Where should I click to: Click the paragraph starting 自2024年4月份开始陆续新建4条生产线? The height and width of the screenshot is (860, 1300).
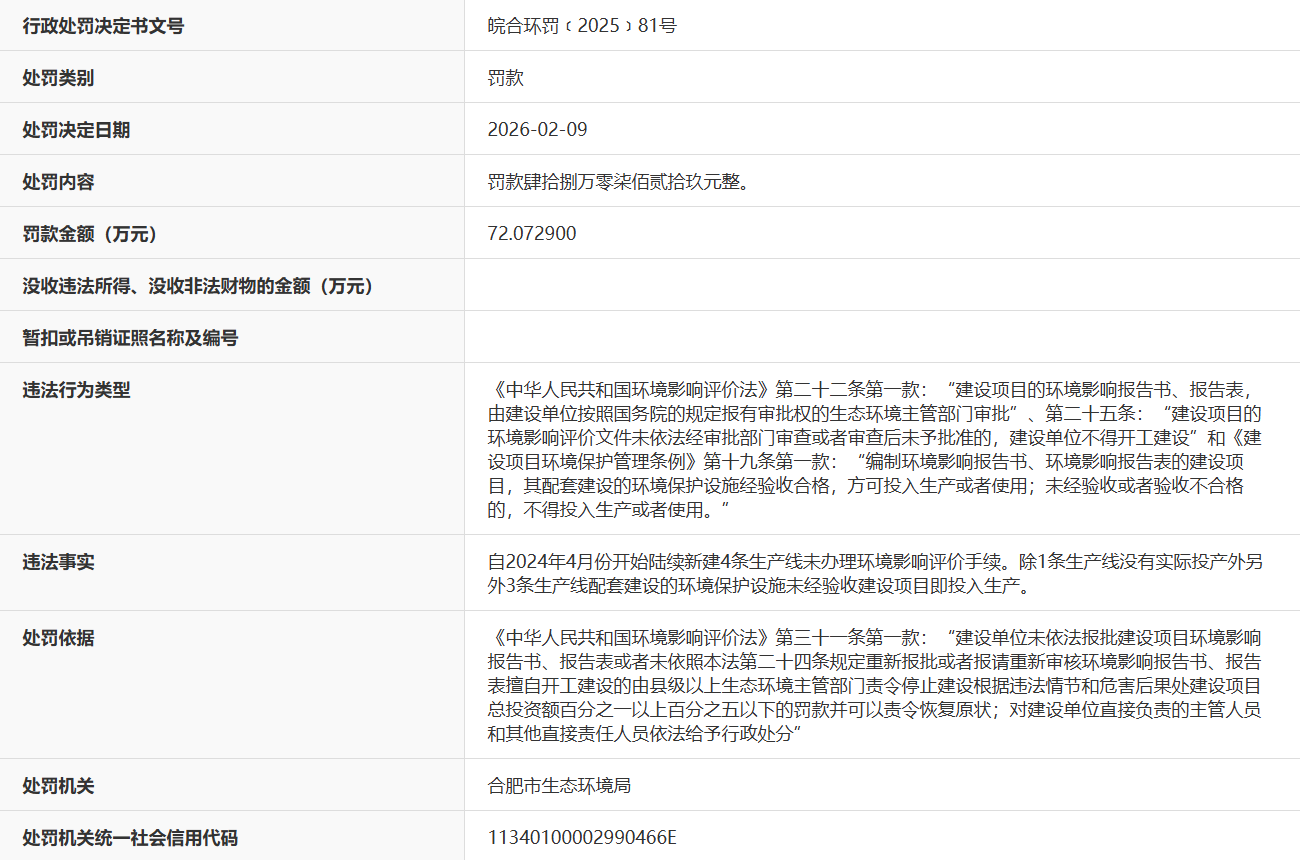[x=875, y=574]
